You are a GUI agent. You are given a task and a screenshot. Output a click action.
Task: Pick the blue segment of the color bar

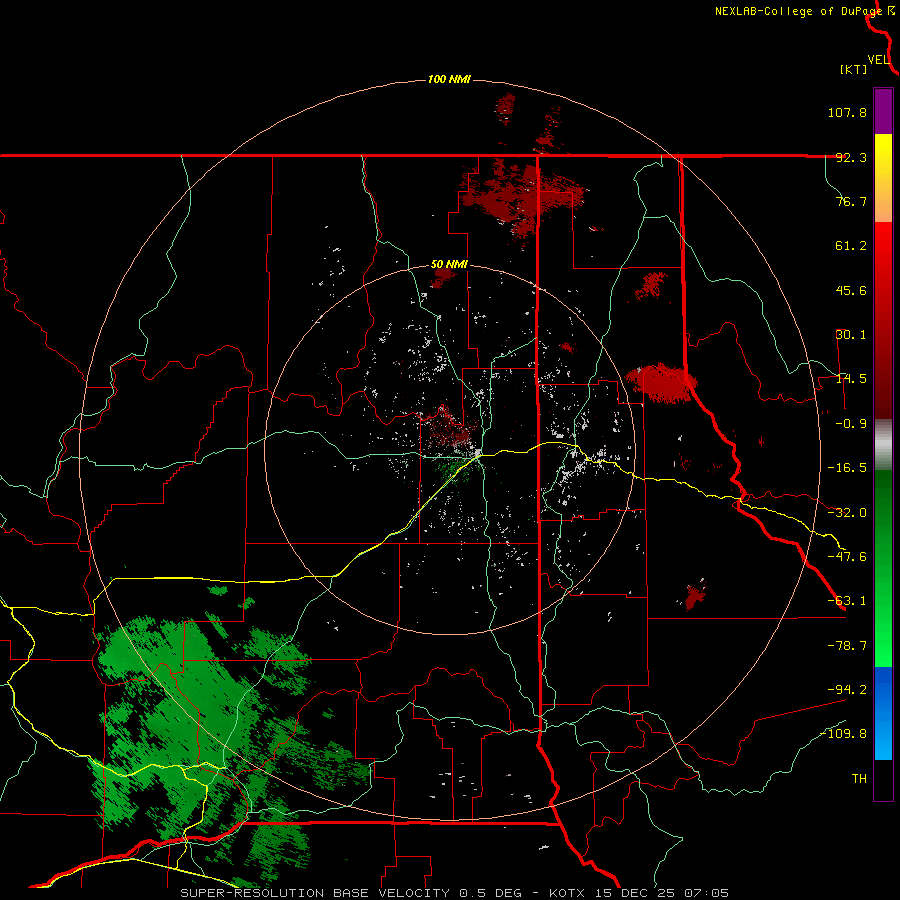pos(883,713)
